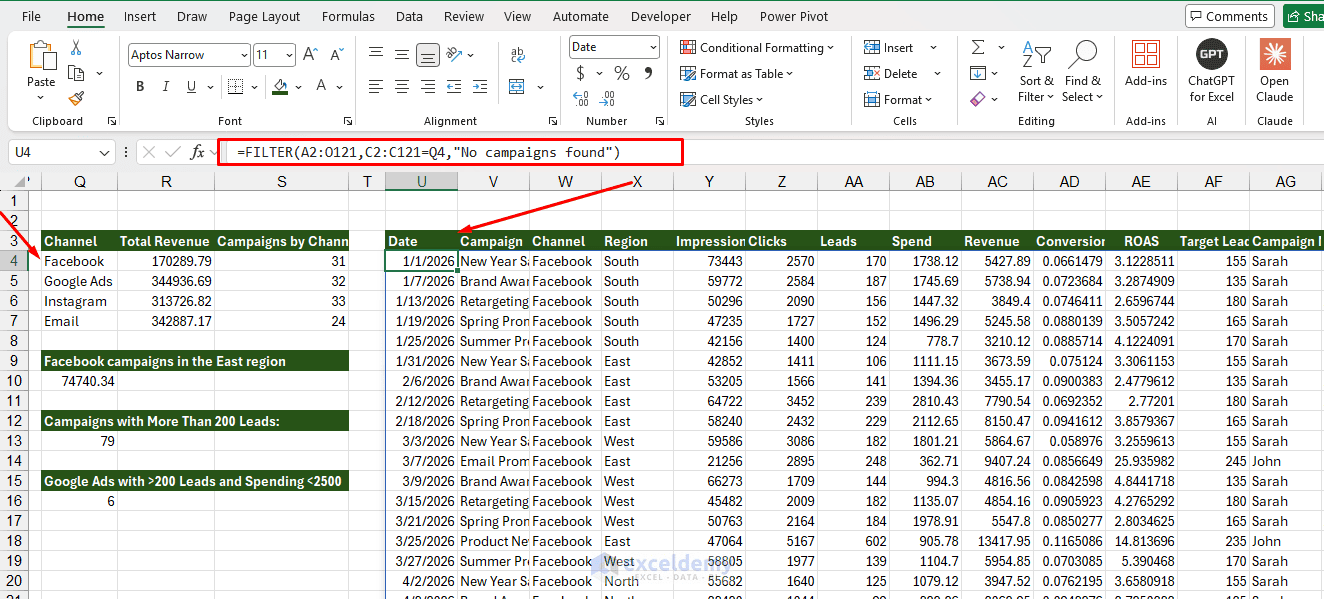Apply Percent Style format
The image size is (1324, 599).
(x=622, y=73)
